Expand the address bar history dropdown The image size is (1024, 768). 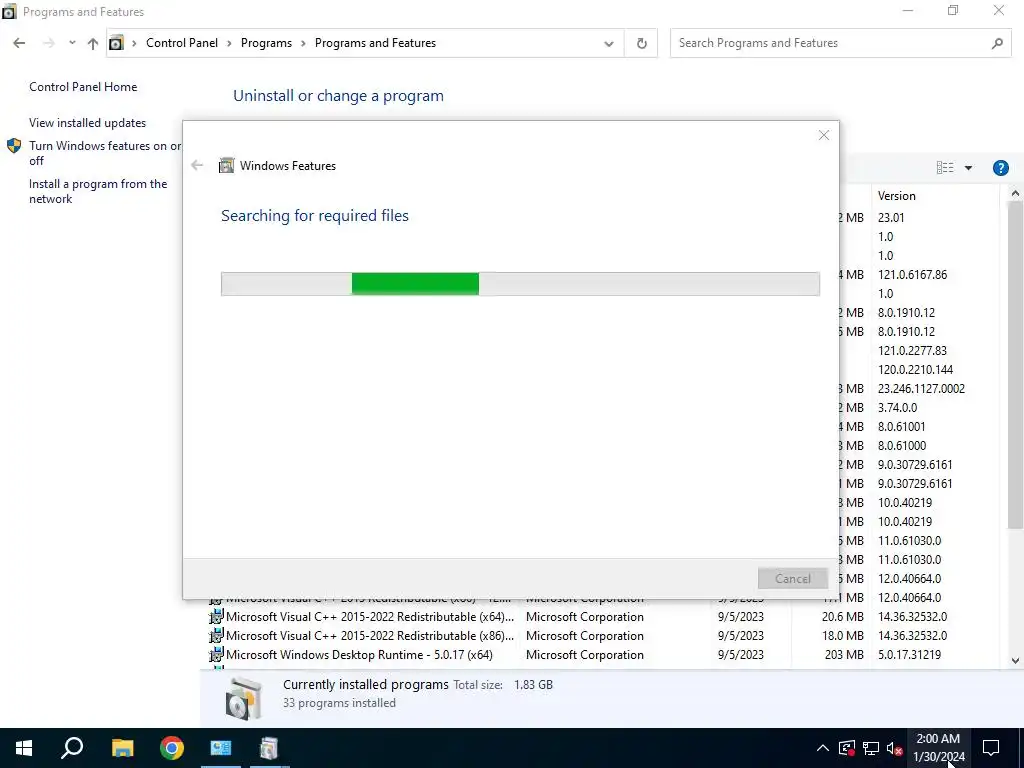point(609,44)
